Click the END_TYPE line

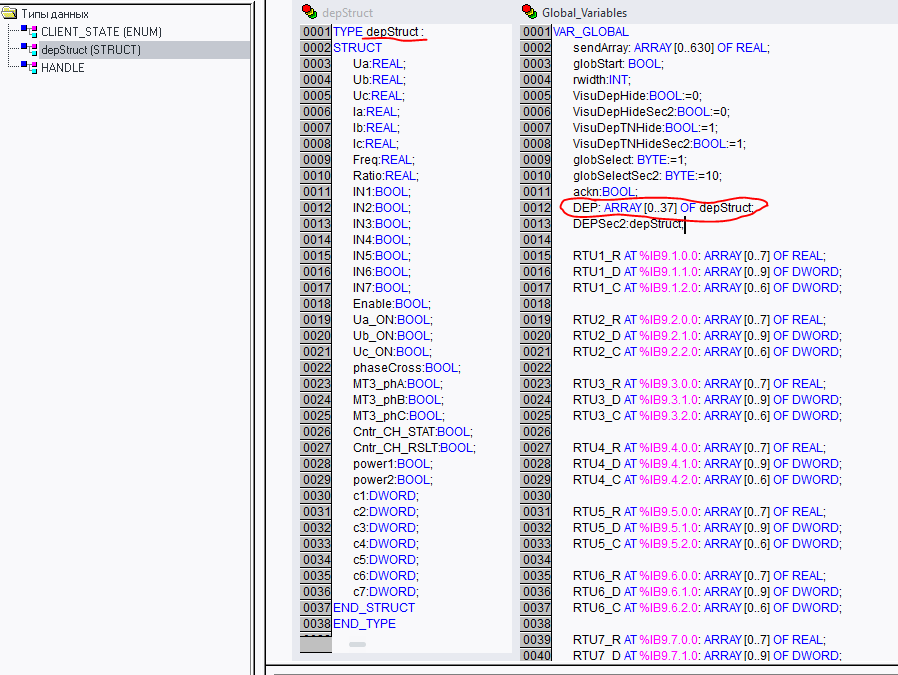point(364,624)
